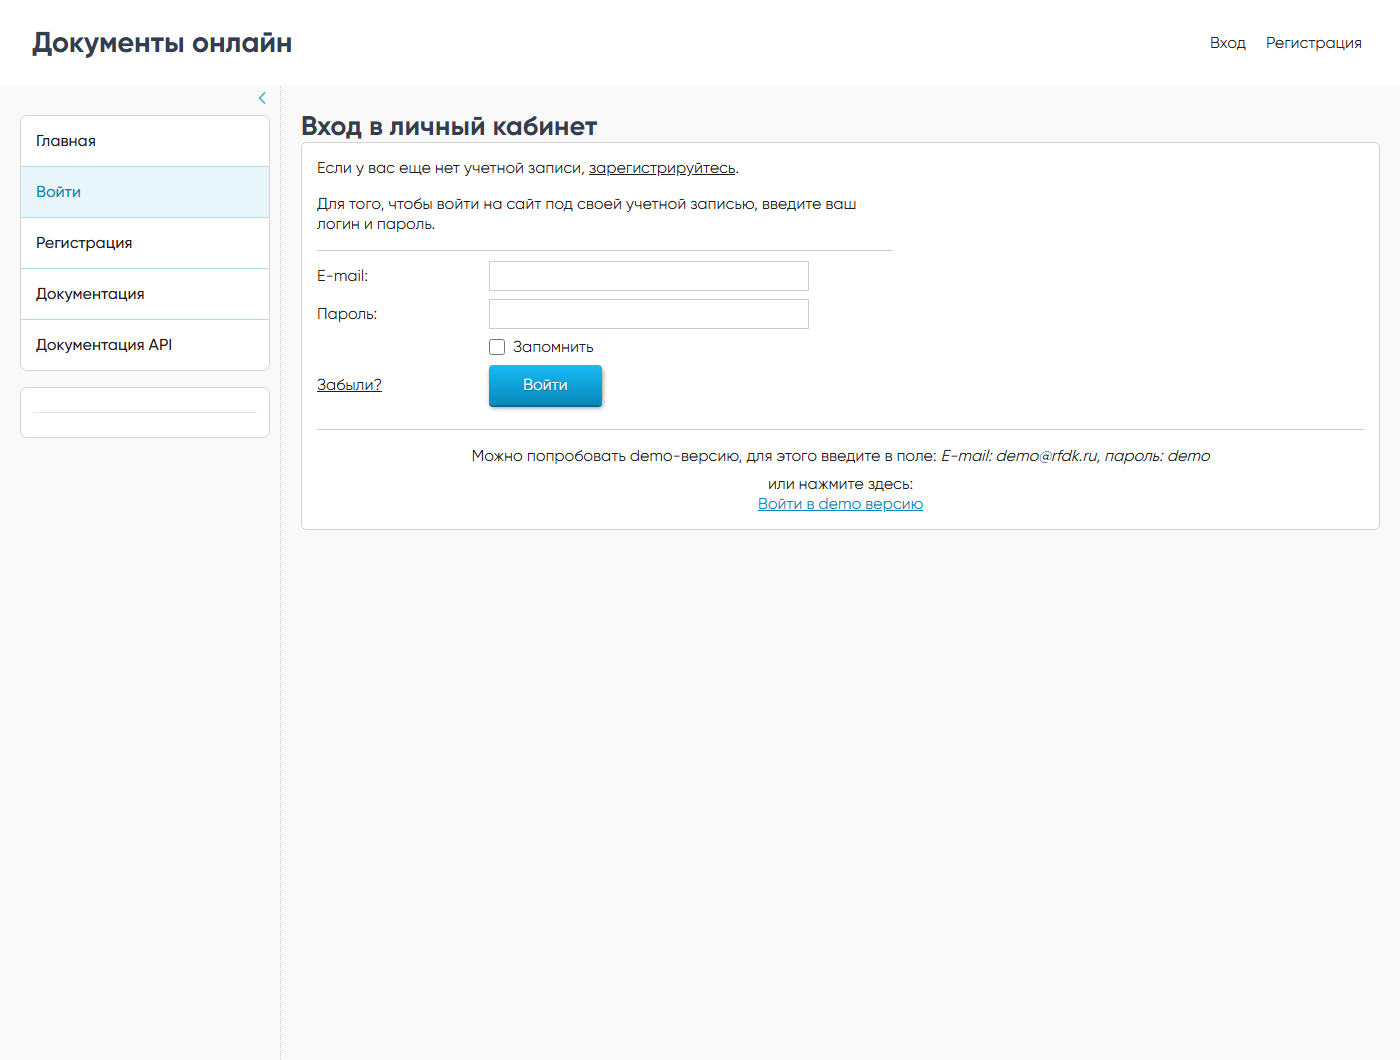Click the Пароль: field label

(347, 314)
